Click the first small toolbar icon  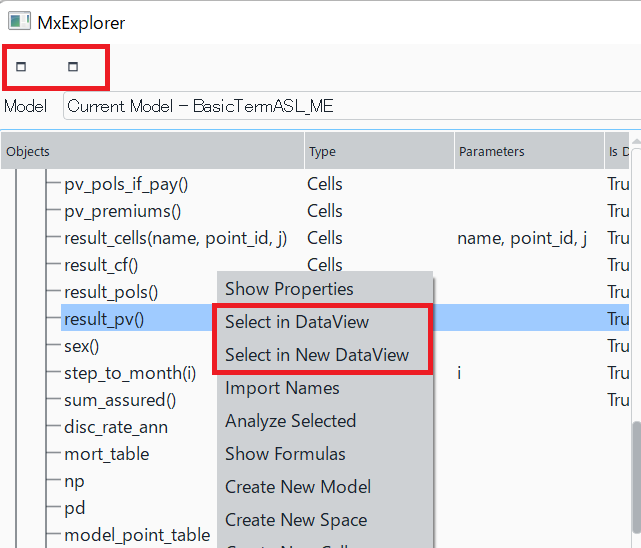21,67
